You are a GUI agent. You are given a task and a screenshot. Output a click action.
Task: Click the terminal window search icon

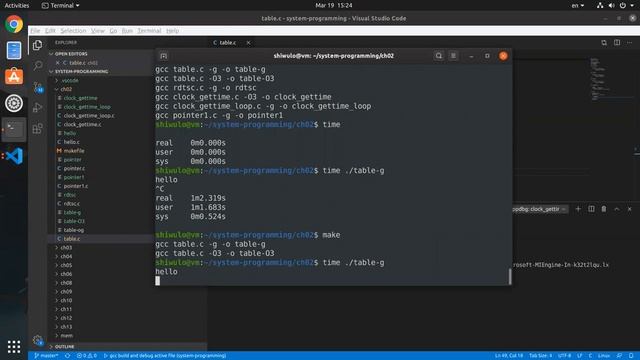pos(438,56)
